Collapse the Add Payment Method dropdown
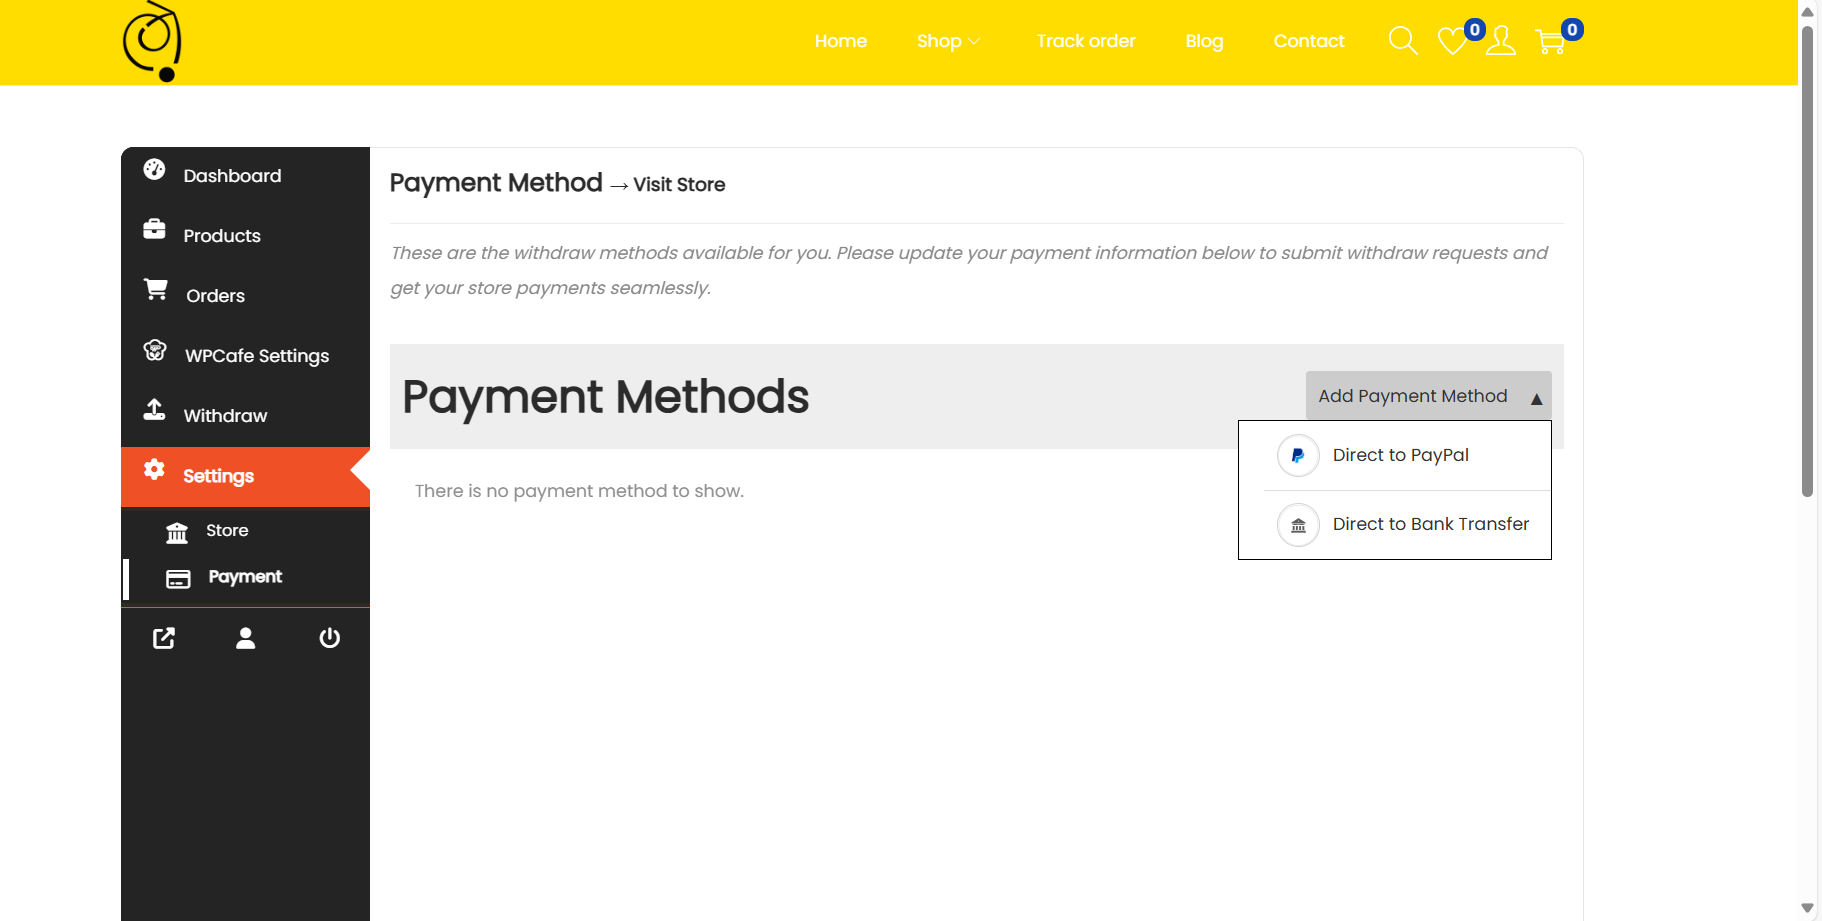Viewport: 1822px width, 921px height. click(x=1428, y=396)
